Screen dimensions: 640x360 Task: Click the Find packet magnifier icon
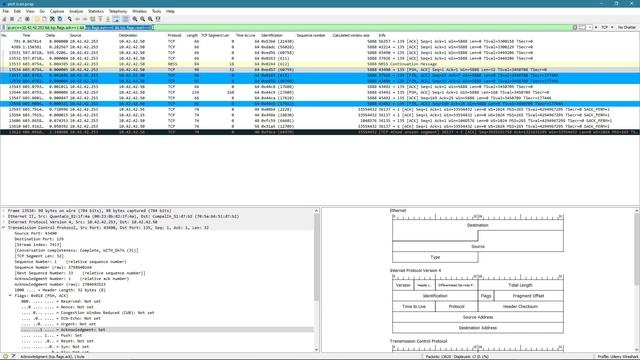click(x=70, y=19)
